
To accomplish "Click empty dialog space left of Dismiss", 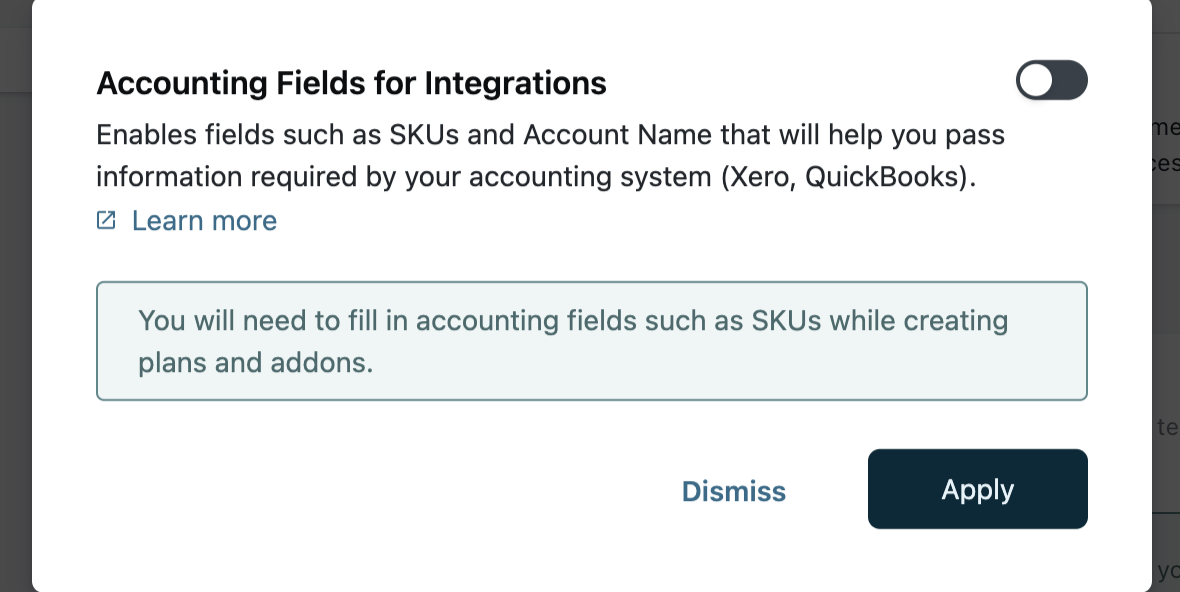I will tap(350, 490).
